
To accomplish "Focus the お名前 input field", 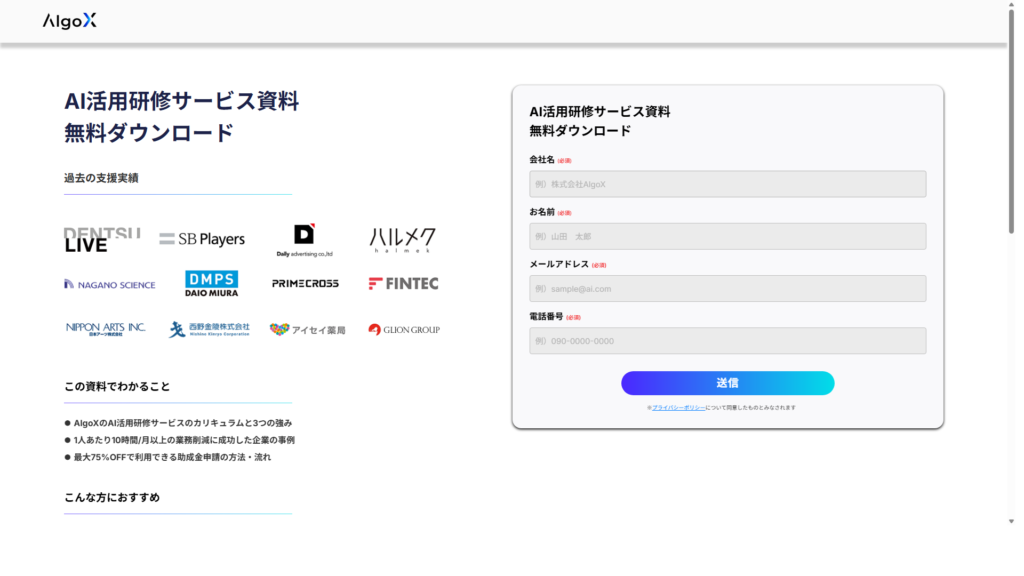I will pyautogui.click(x=727, y=236).
